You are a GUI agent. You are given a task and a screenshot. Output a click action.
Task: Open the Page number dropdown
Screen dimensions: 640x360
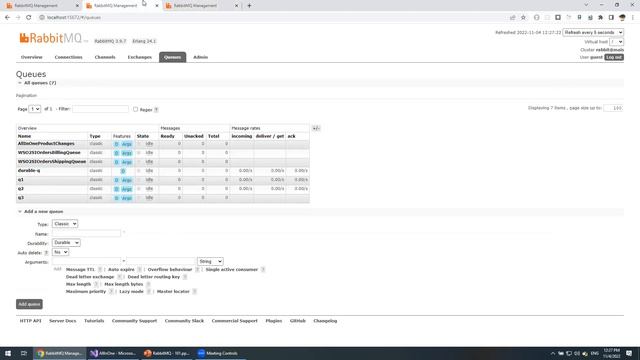point(35,109)
